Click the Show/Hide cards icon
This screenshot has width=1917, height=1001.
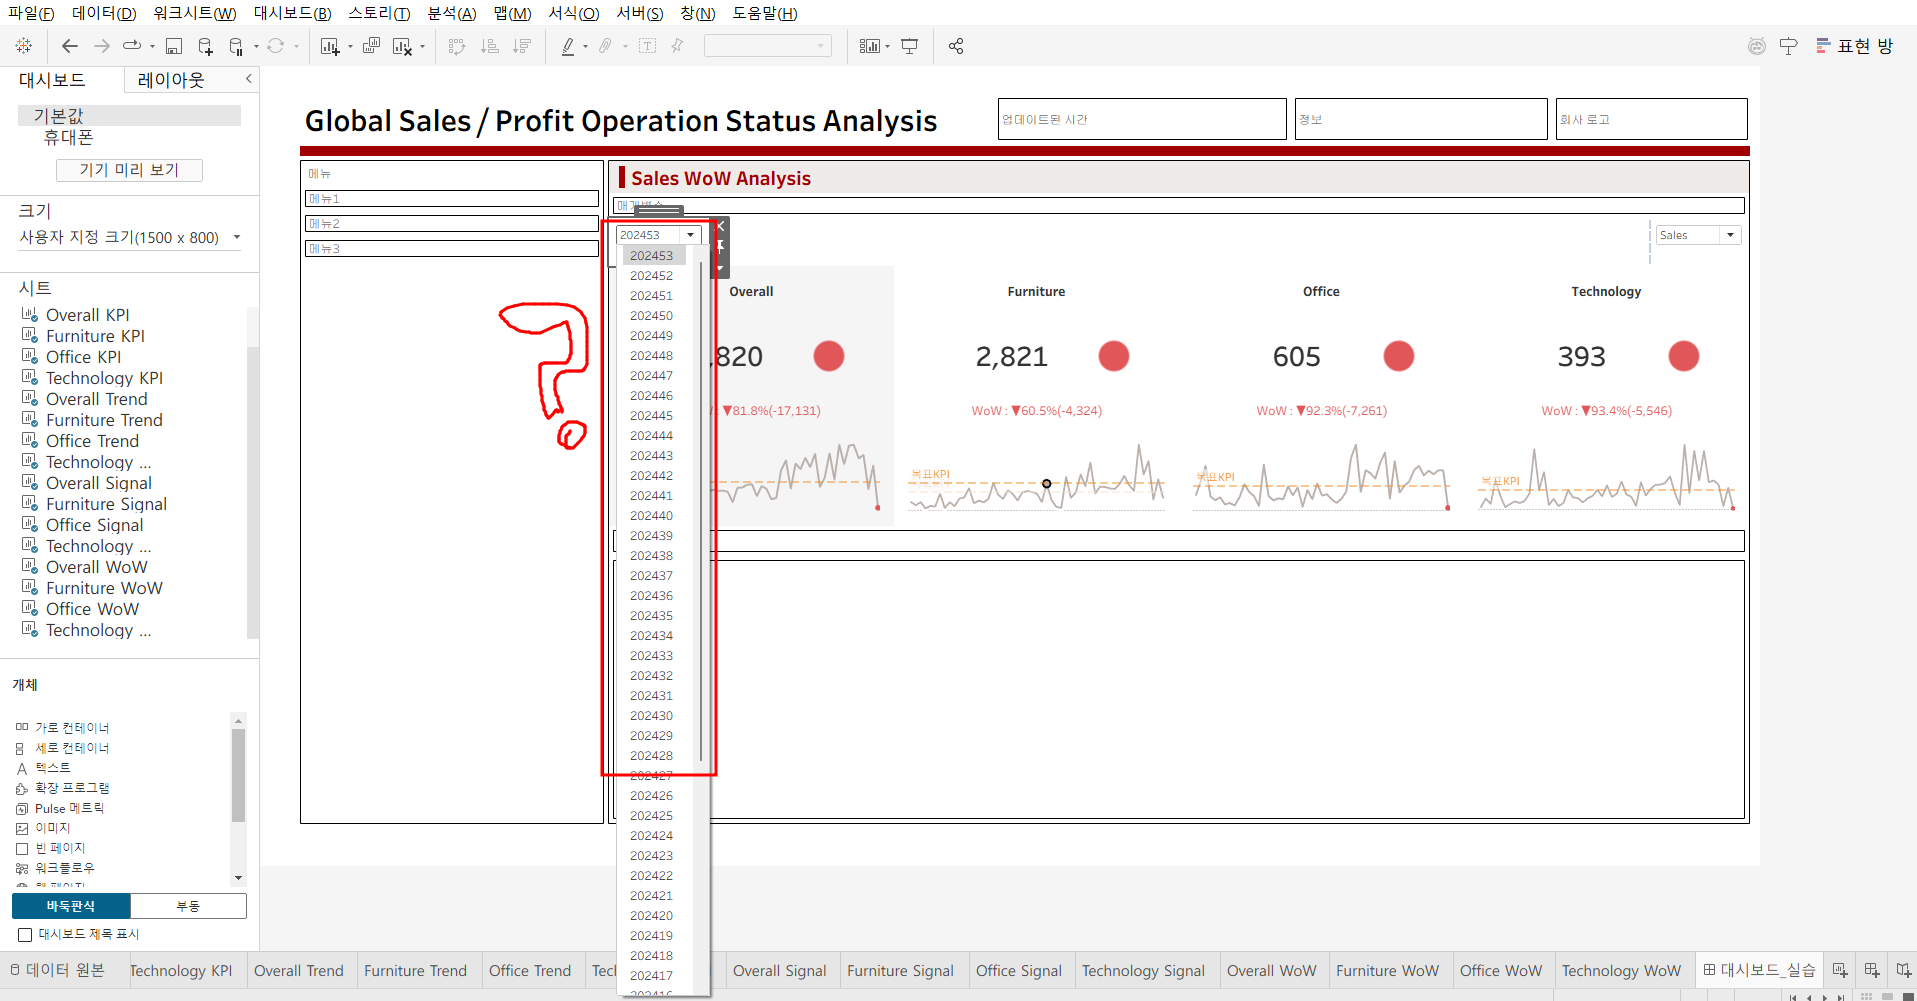[x=869, y=46]
